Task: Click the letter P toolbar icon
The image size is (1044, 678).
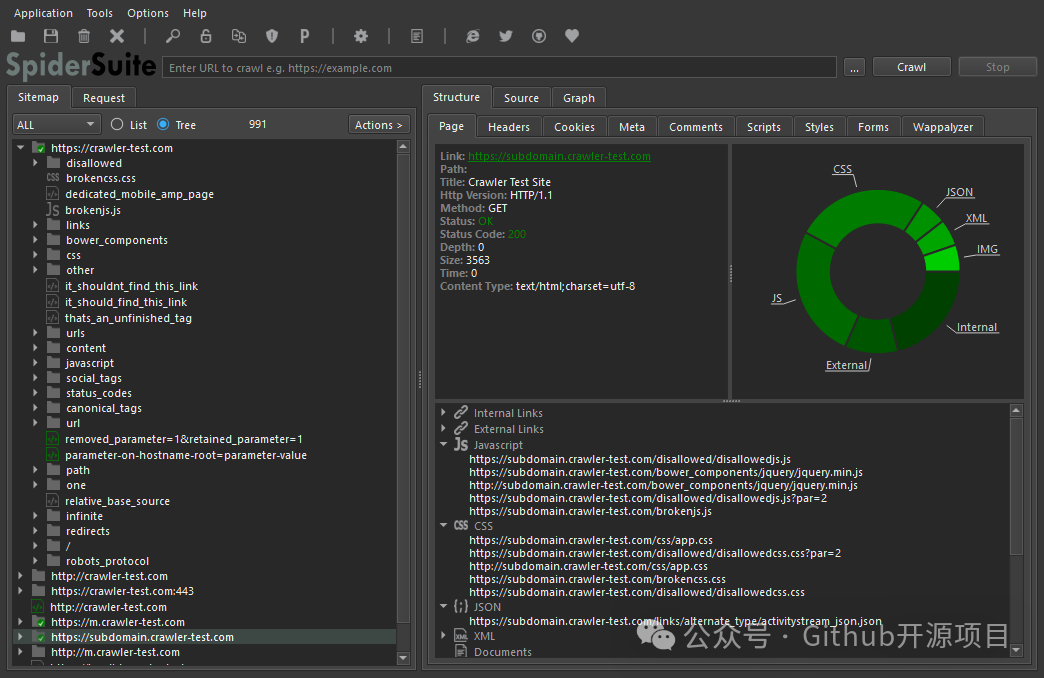Action: [x=304, y=36]
